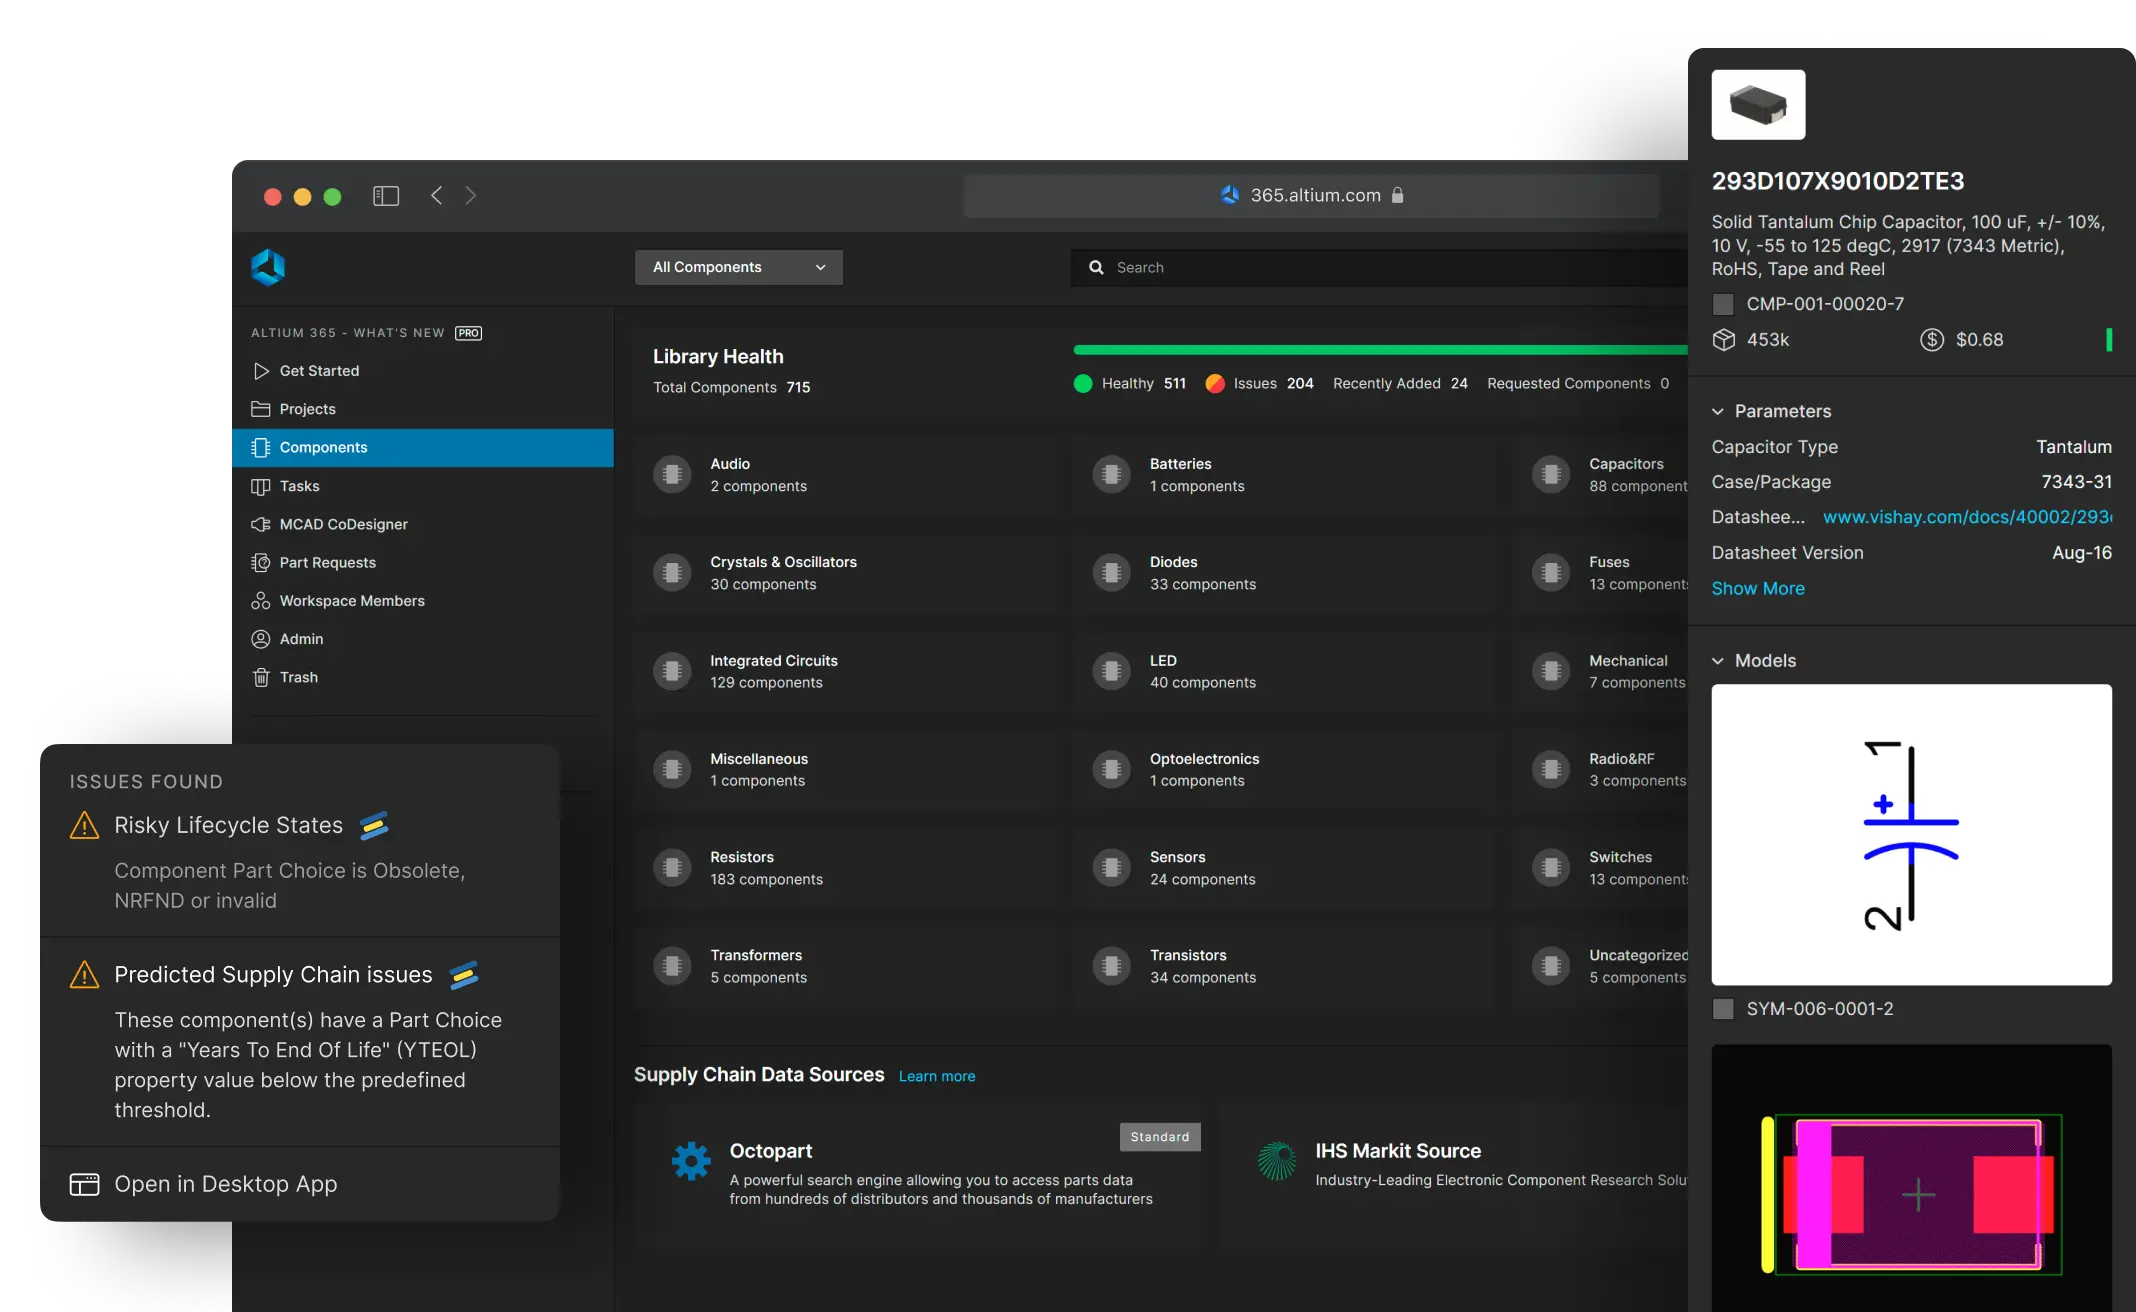
Task: Click the Altium 365 logo icon
Action: tap(268, 267)
